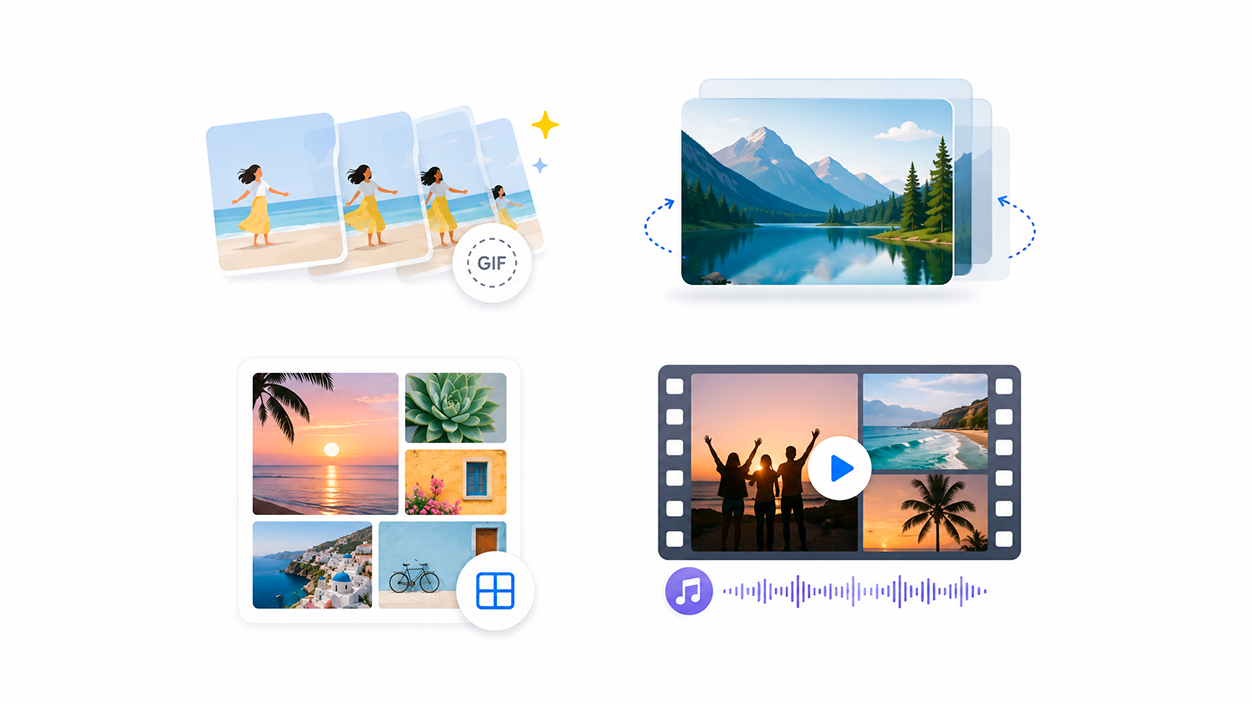Click the purple music note icon
This screenshot has height=704, width=1252.
tap(689, 591)
